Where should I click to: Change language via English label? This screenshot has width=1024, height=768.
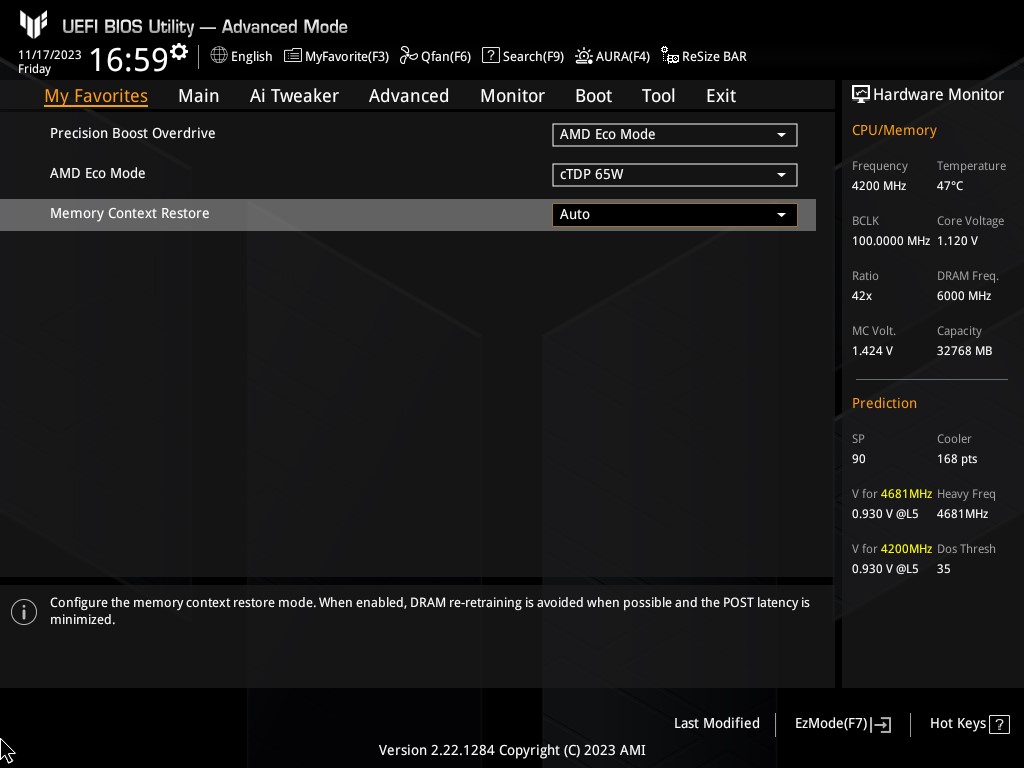tap(251, 56)
